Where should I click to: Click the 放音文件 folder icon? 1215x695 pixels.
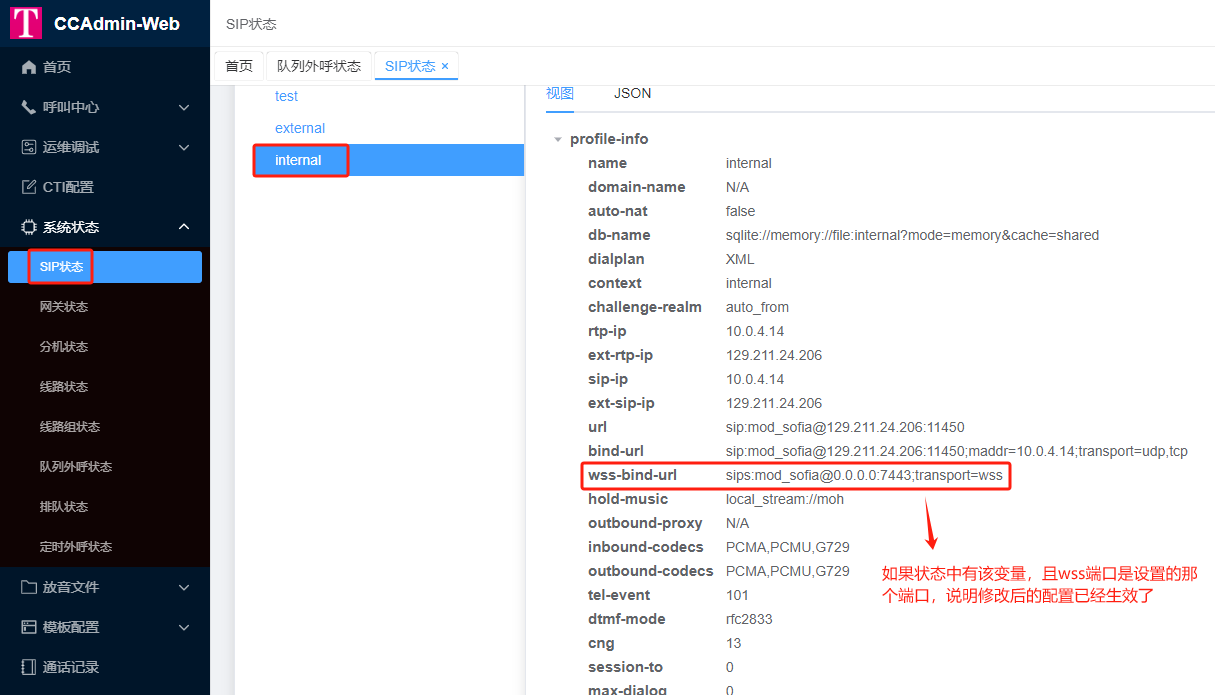pos(29,587)
